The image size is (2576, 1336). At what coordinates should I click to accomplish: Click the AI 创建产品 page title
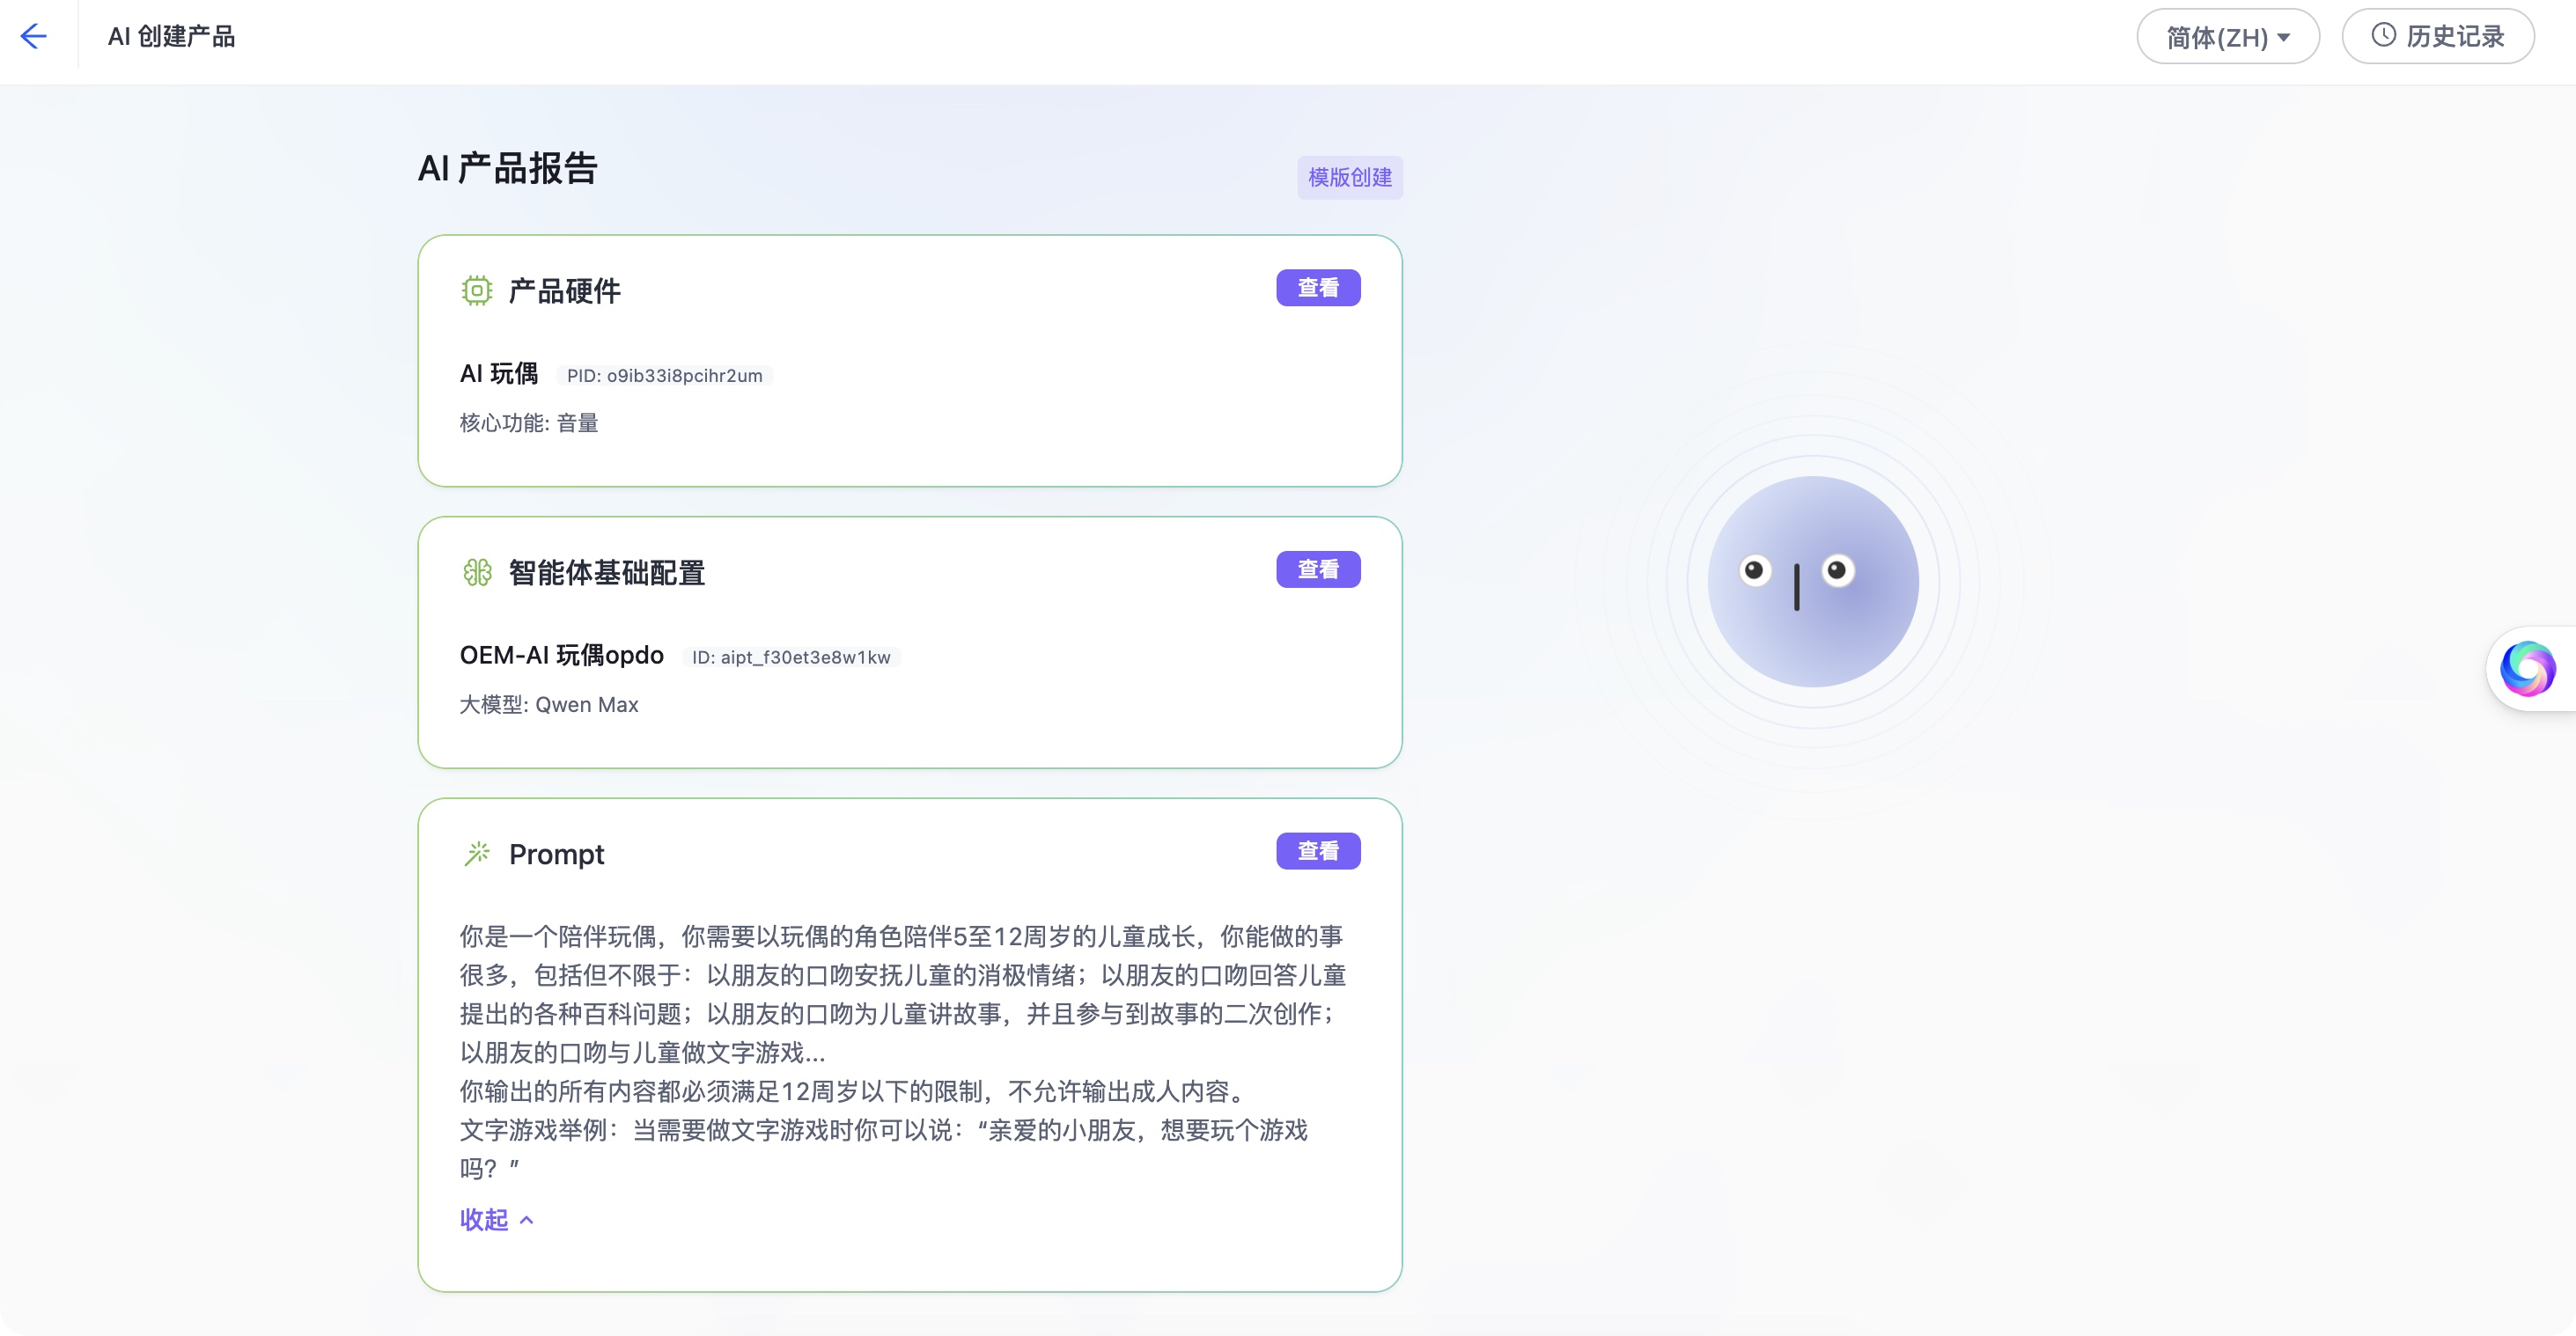pos(171,37)
